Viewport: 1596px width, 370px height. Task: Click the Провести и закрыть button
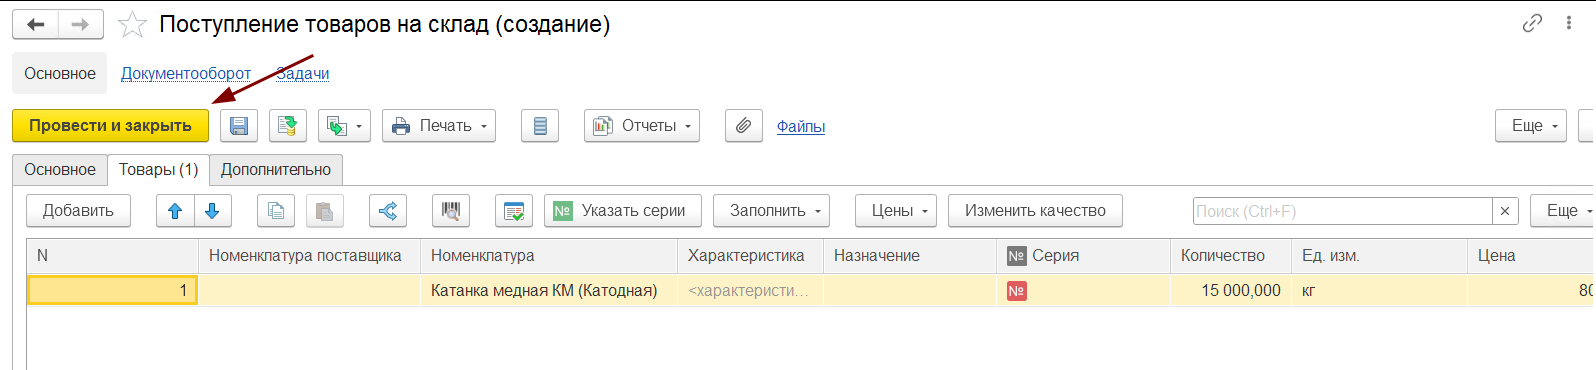tap(110, 126)
